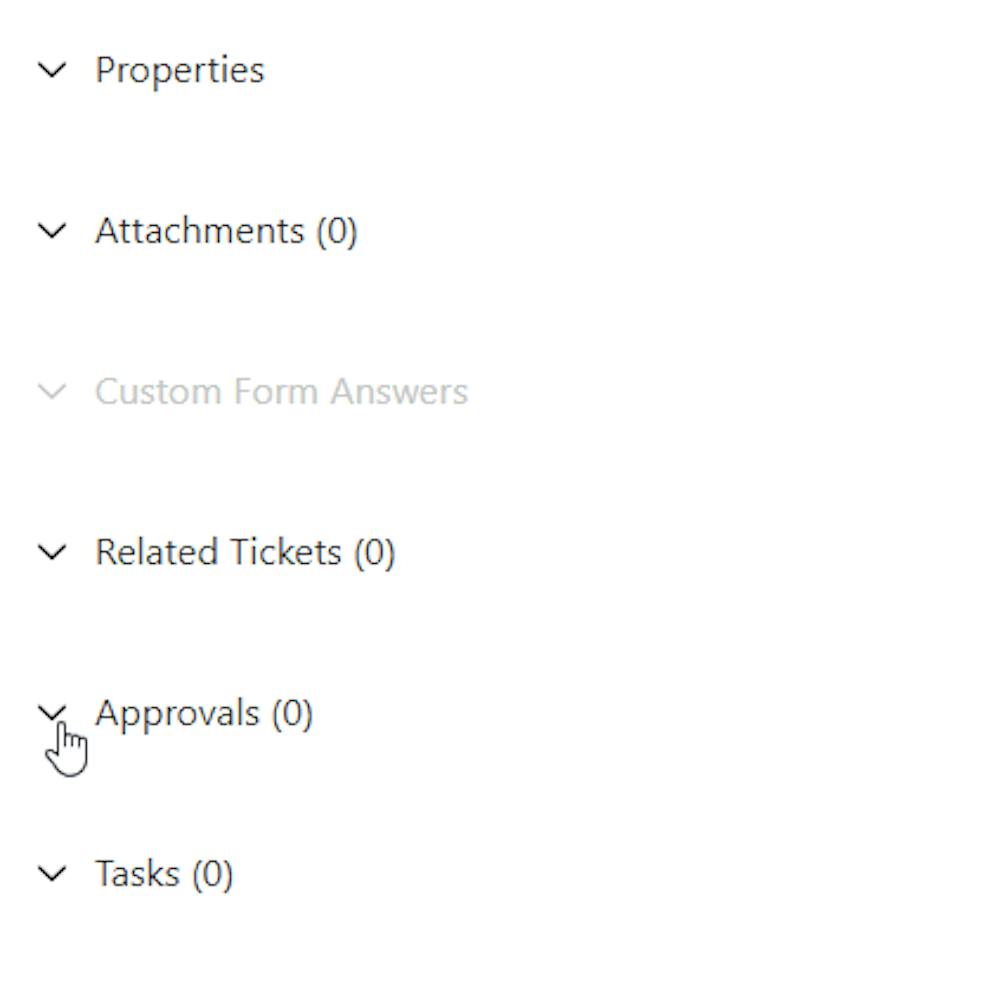
Task: Click the chevron icon by Related Tickets
Action: tap(54, 552)
